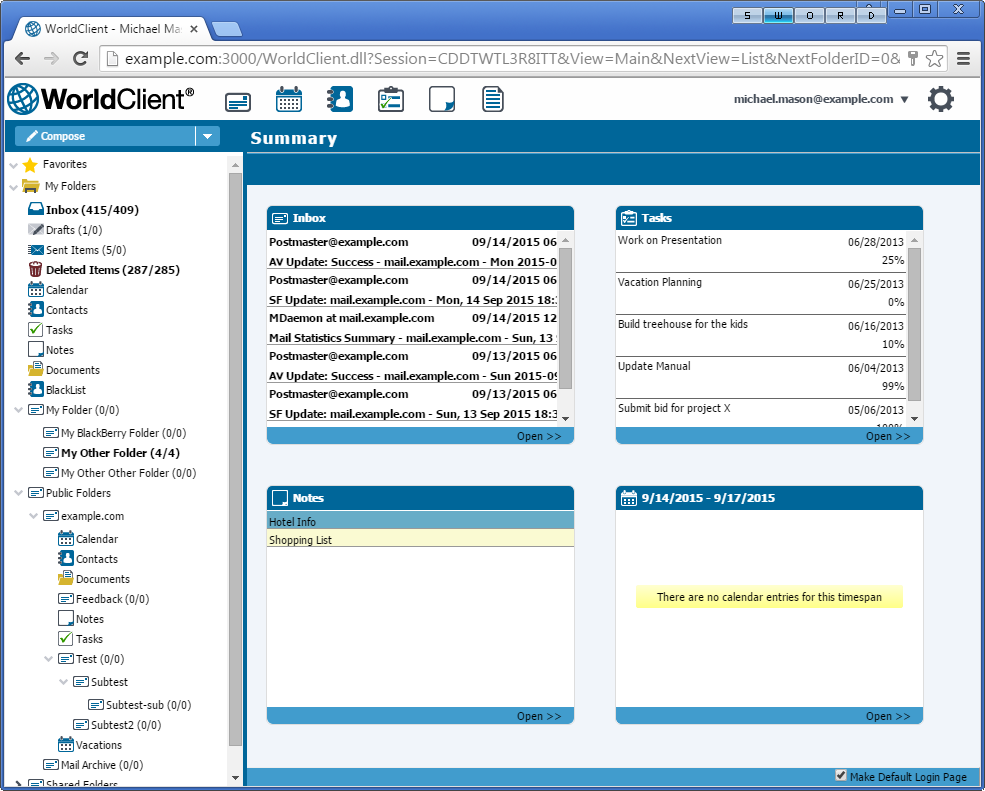985x791 pixels.
Task: Collapse the My Folders tree node
Action: [13, 186]
